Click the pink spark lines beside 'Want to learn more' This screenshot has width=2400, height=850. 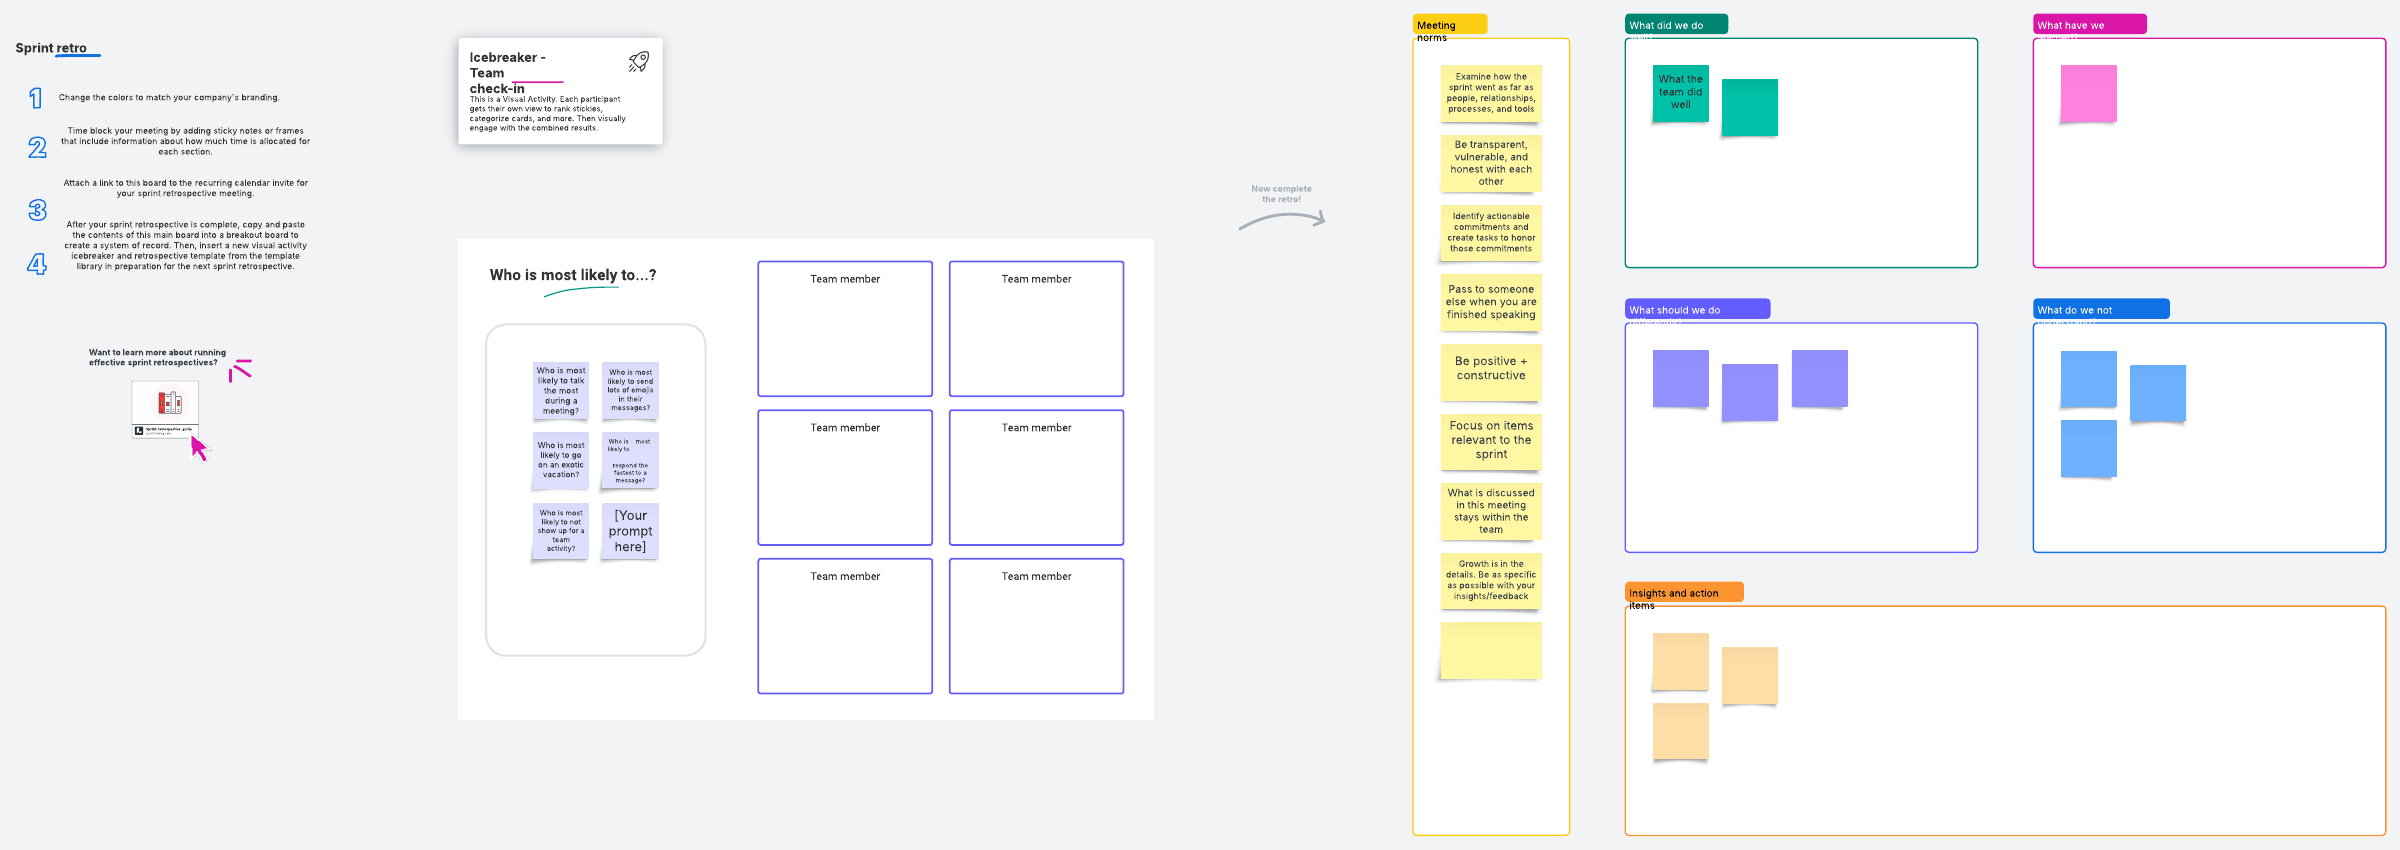240,370
